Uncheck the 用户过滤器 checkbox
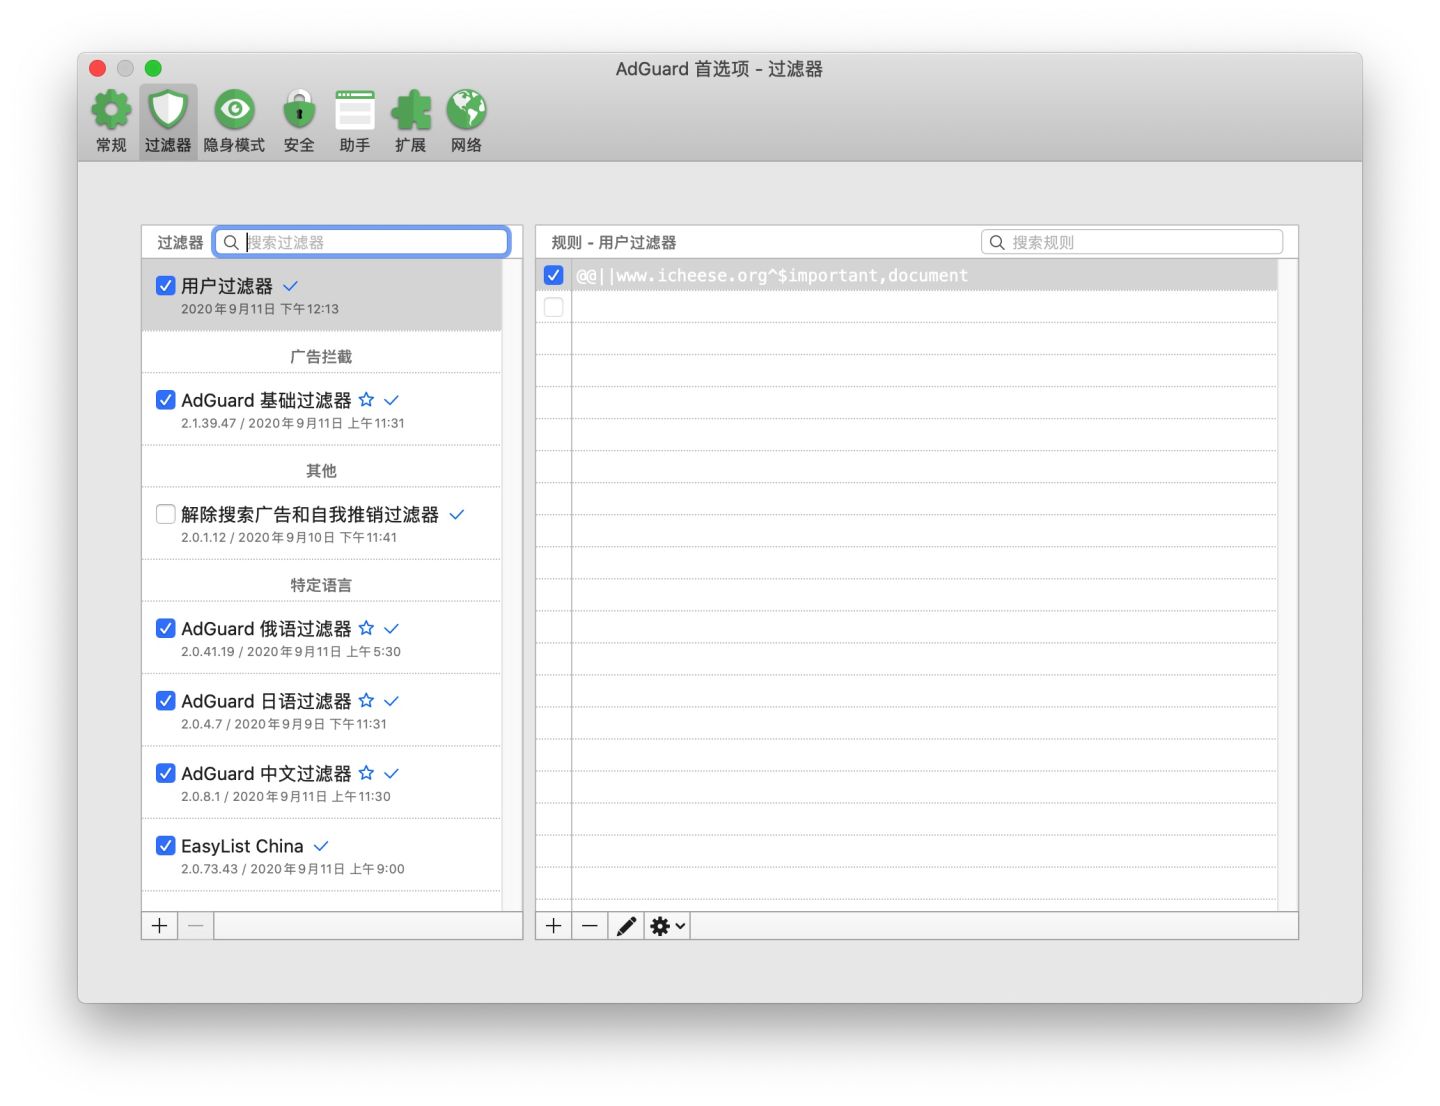This screenshot has height=1106, width=1440. pyautogui.click(x=166, y=286)
